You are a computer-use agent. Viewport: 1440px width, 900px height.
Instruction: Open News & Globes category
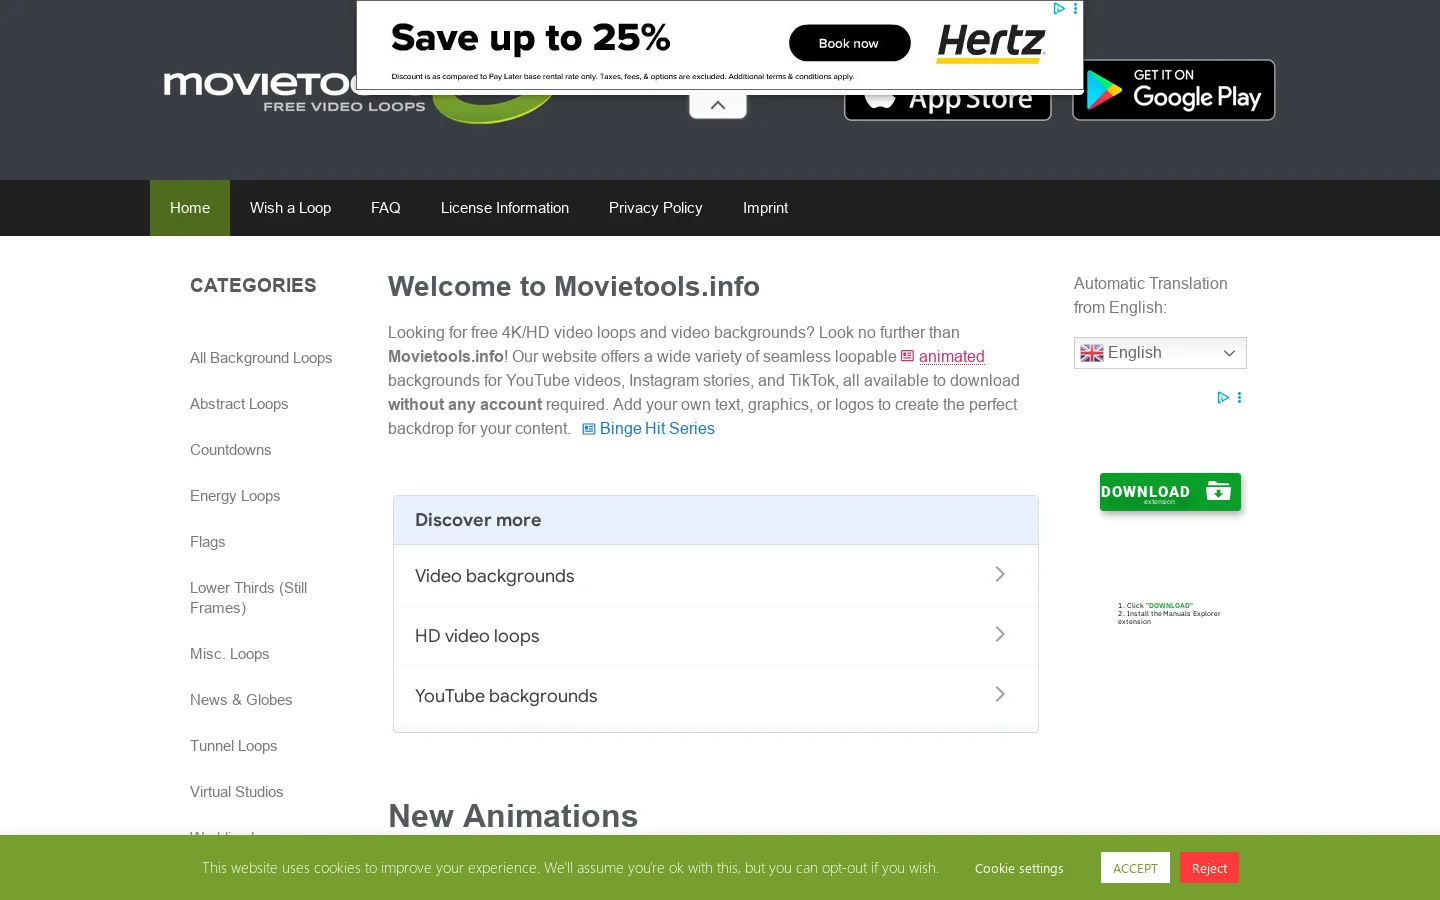(x=241, y=700)
